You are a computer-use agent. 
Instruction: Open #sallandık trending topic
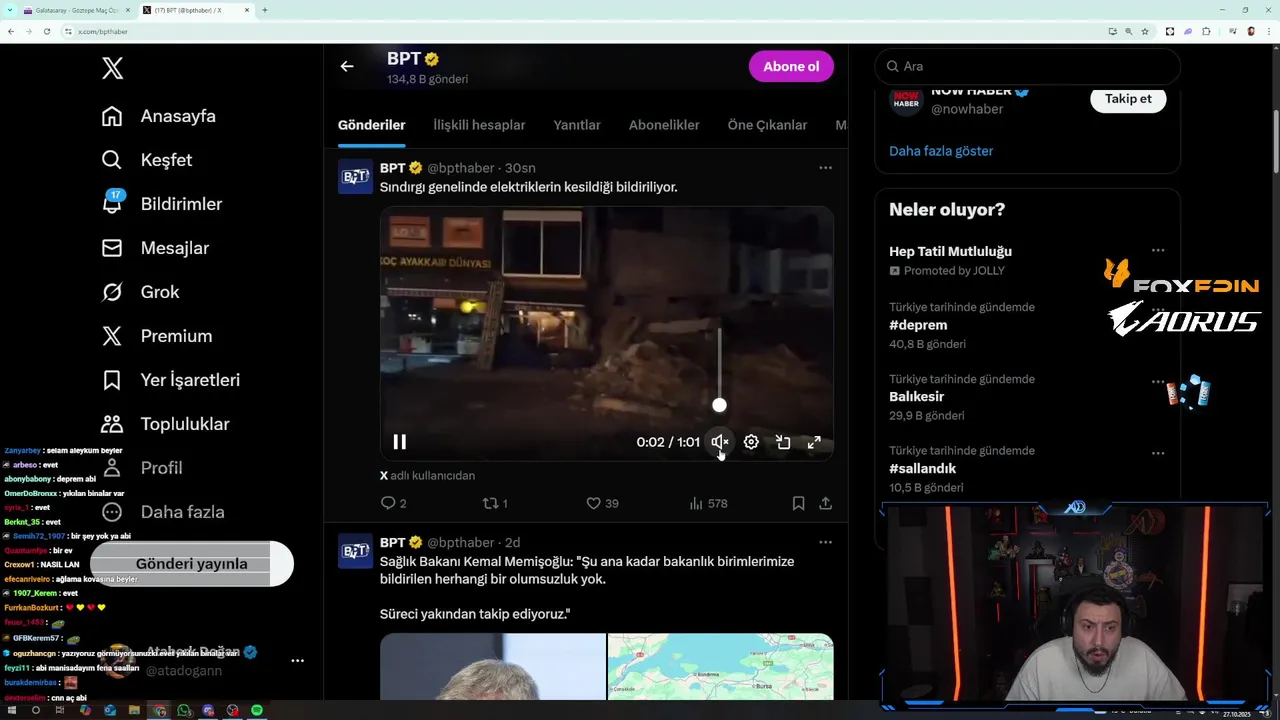(x=923, y=469)
